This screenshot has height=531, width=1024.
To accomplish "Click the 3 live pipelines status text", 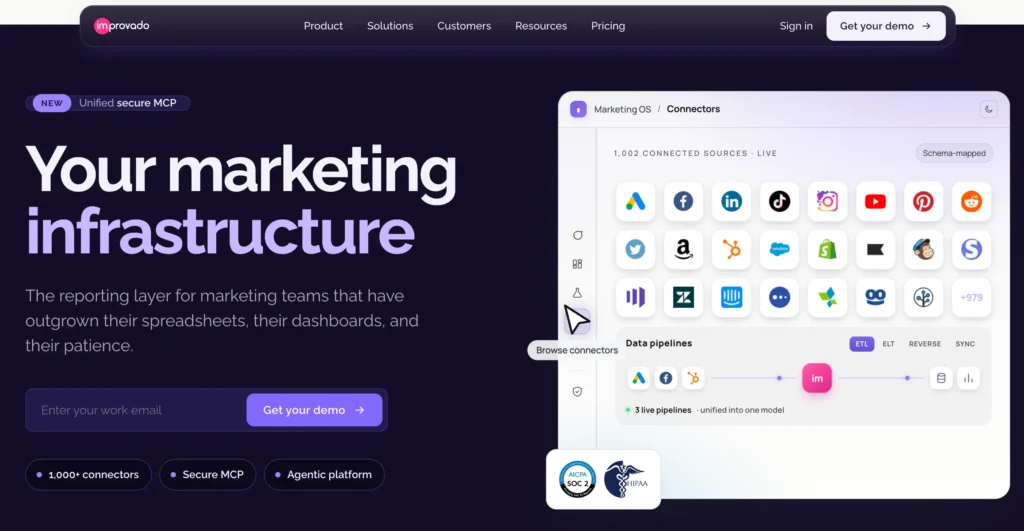I will click(663, 410).
